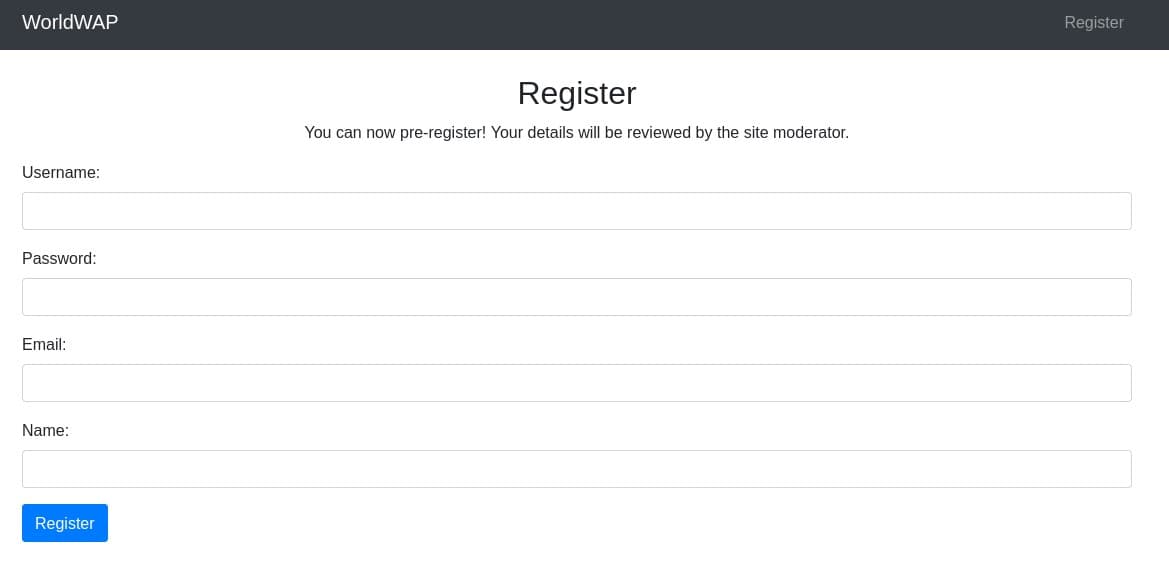1169x561 pixels.
Task: Click the word pre-register in the notice
Action: (x=442, y=132)
